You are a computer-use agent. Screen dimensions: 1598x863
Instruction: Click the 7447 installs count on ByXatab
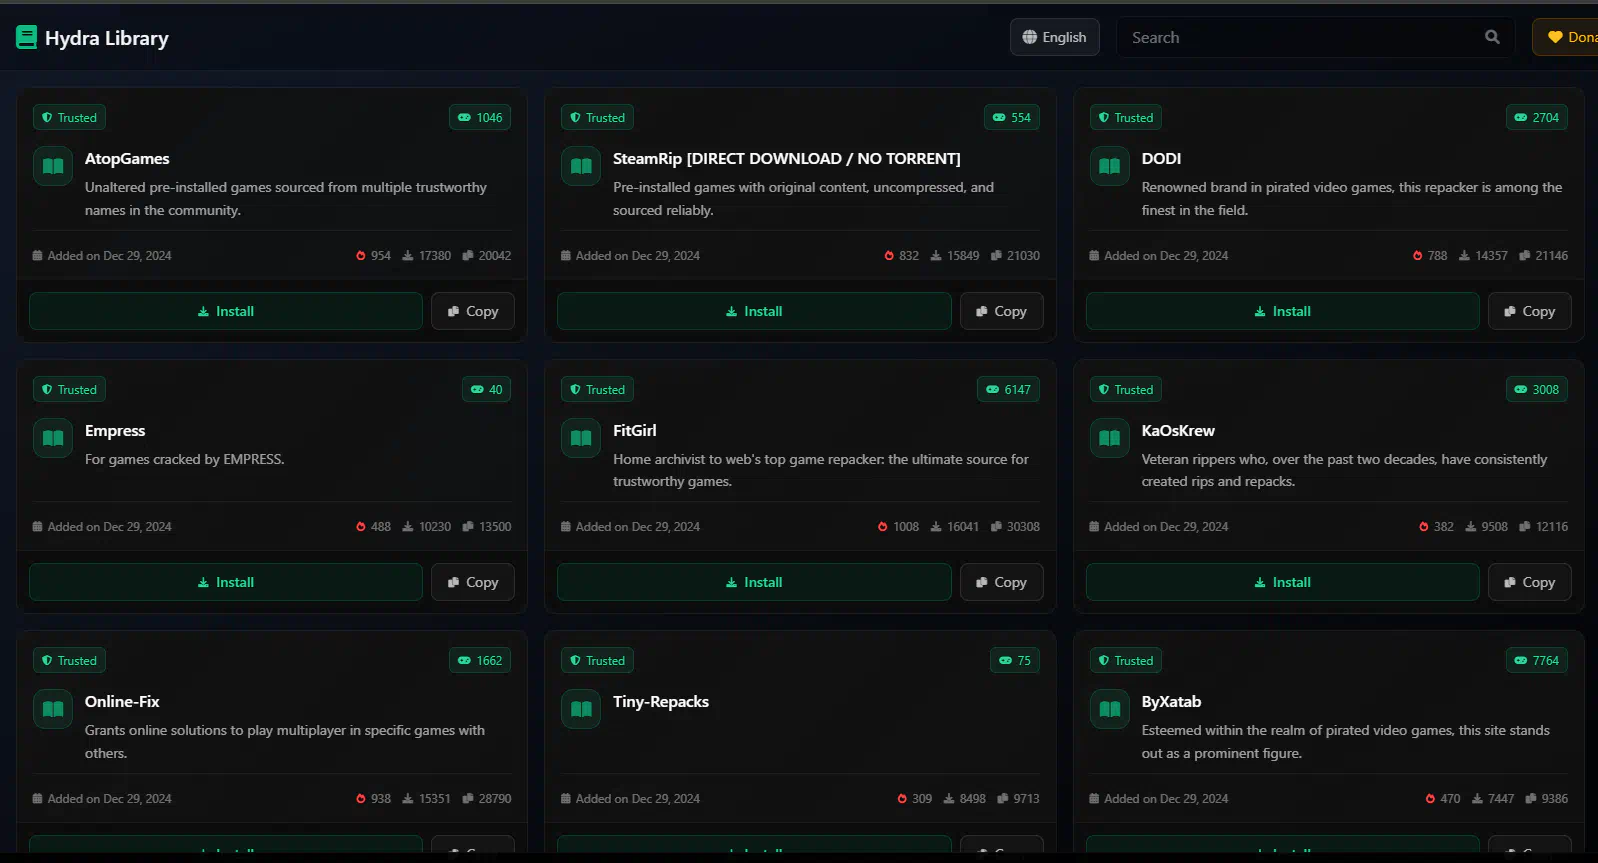1493,798
